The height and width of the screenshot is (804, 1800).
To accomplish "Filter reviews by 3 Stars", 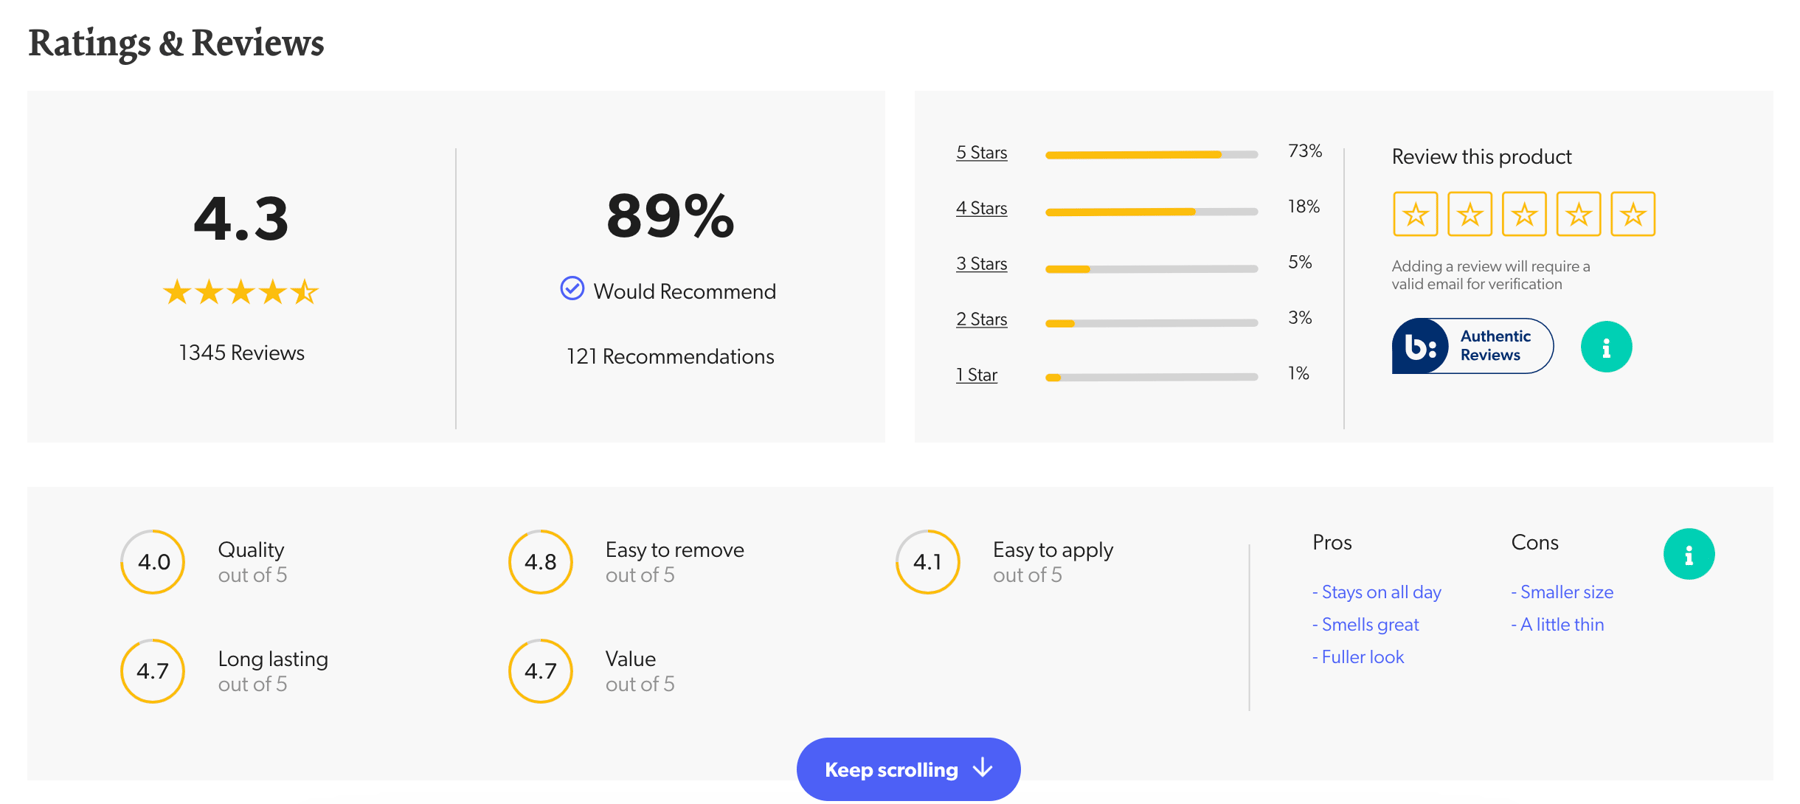I will (x=981, y=264).
